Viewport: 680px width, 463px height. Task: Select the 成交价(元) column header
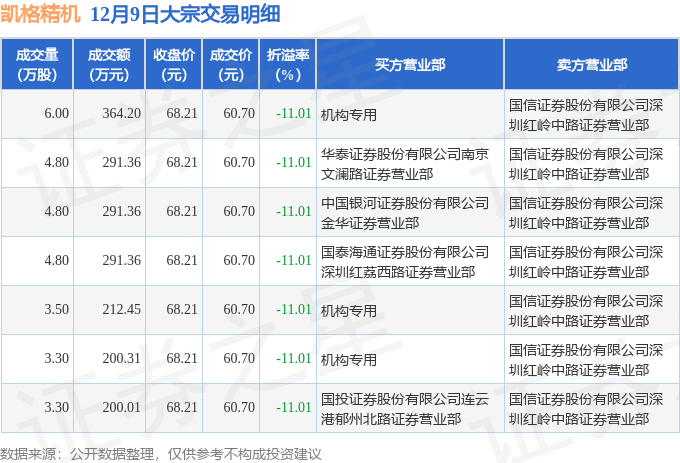click(x=231, y=65)
